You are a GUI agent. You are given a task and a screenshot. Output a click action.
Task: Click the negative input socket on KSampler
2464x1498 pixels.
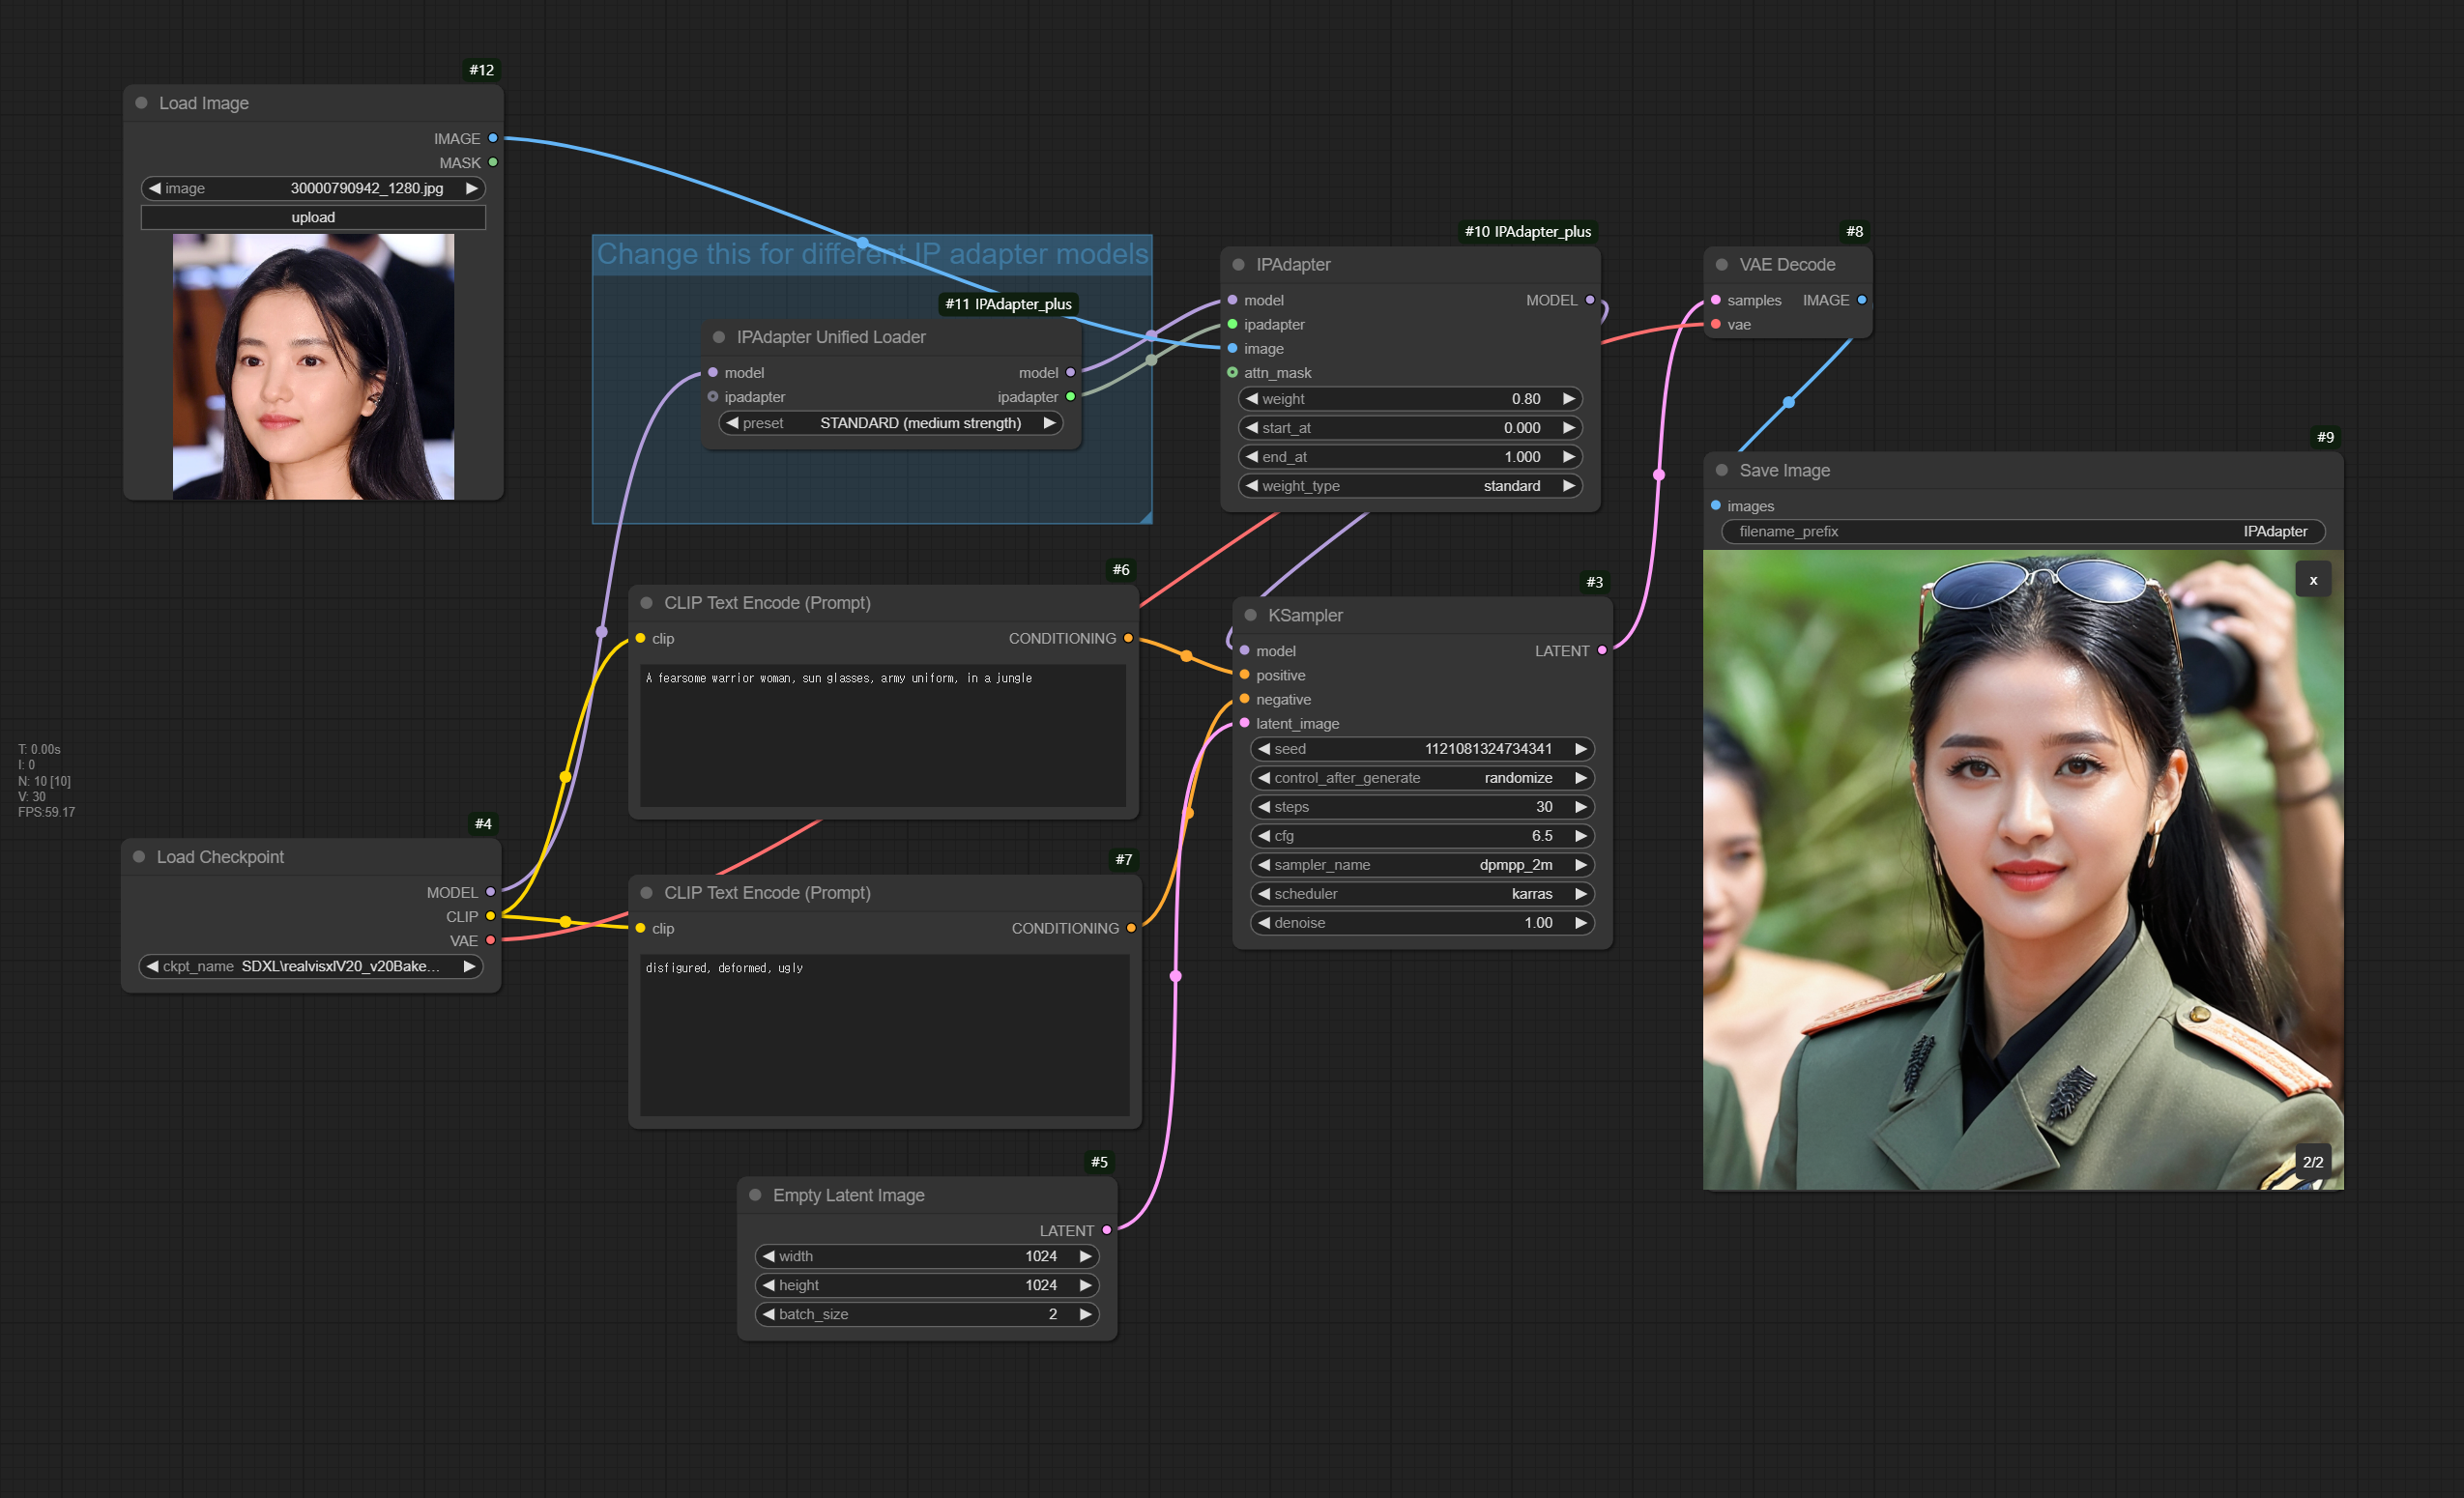point(1244,699)
